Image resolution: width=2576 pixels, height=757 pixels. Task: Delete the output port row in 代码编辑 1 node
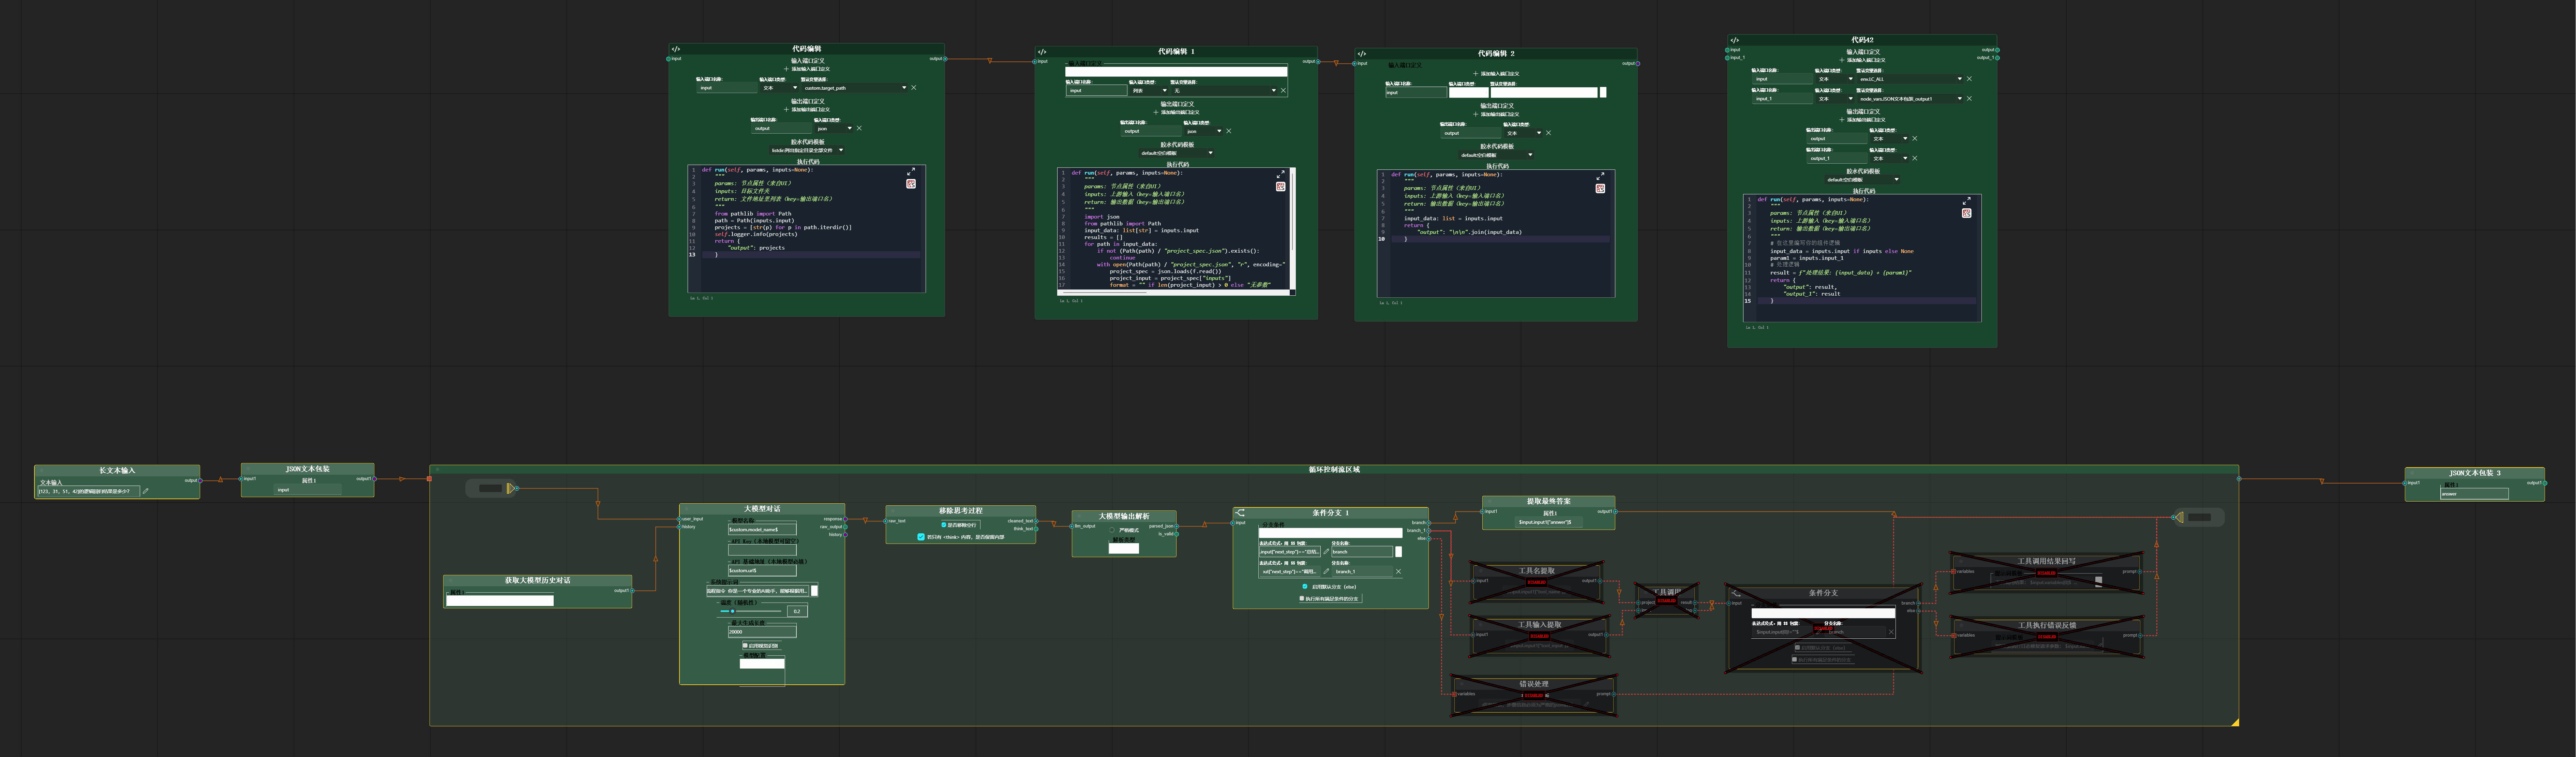[1229, 131]
